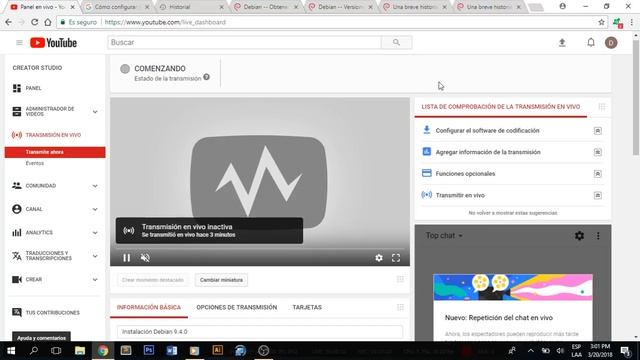This screenshot has width=640, height=360.
Task: Bookmark this page with the star icon
Action: click(601, 22)
